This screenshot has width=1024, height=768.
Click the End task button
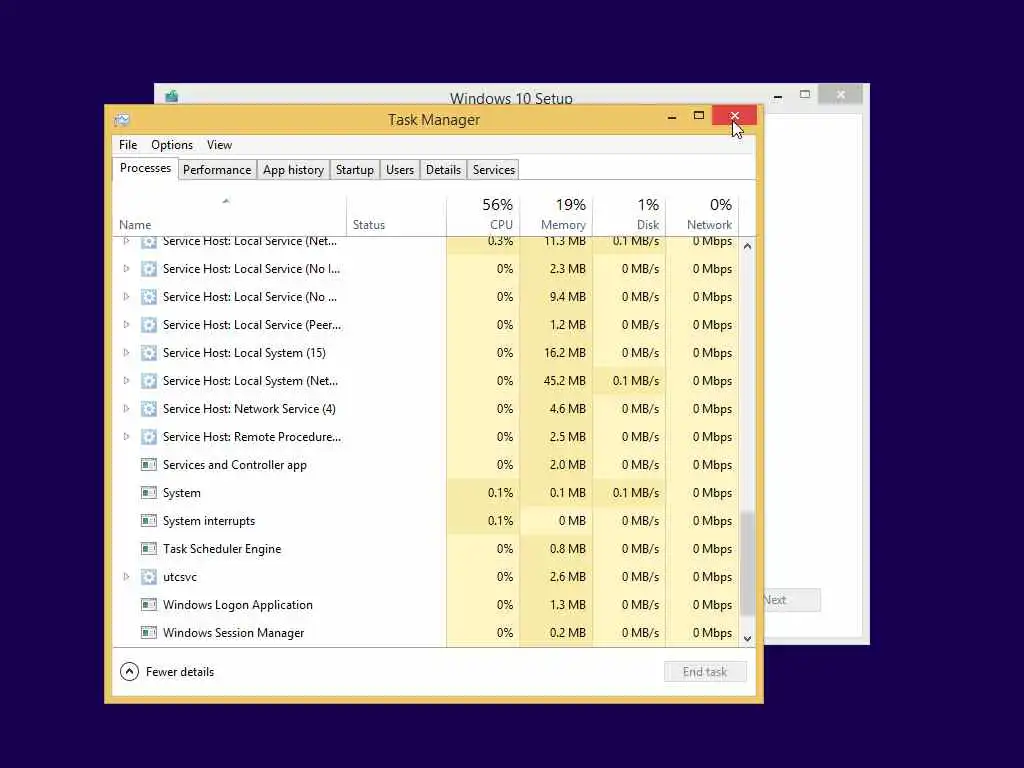click(x=705, y=672)
